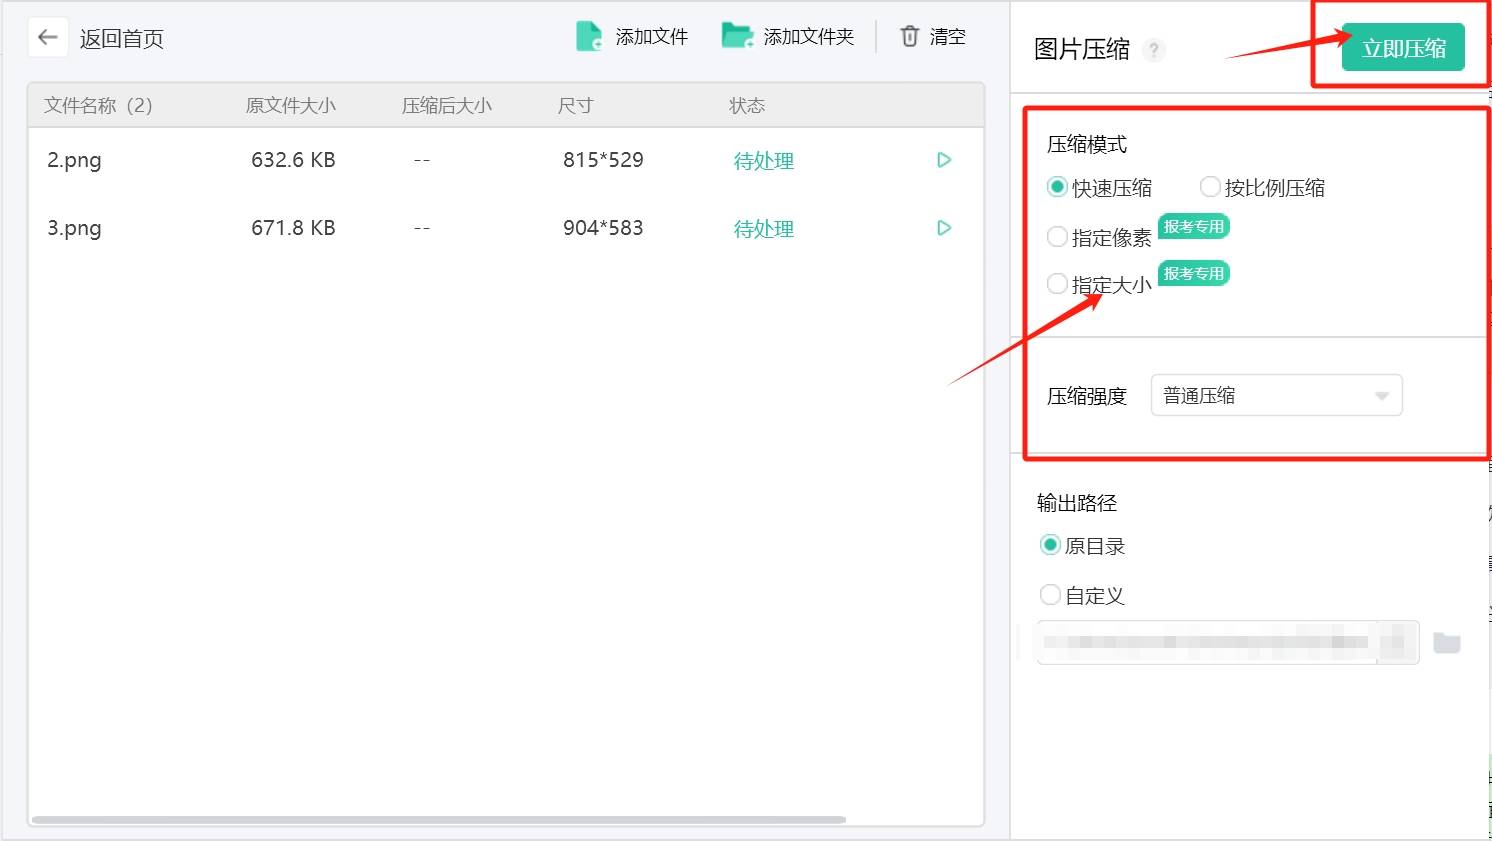Click 待处理 status of 2.png

764,161
